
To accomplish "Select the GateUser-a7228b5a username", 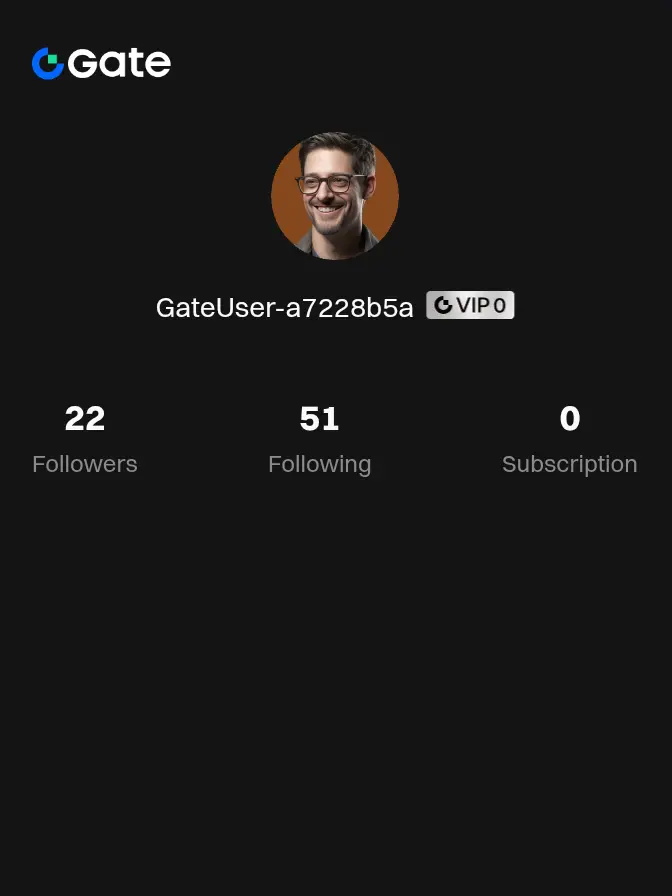I will pos(285,308).
